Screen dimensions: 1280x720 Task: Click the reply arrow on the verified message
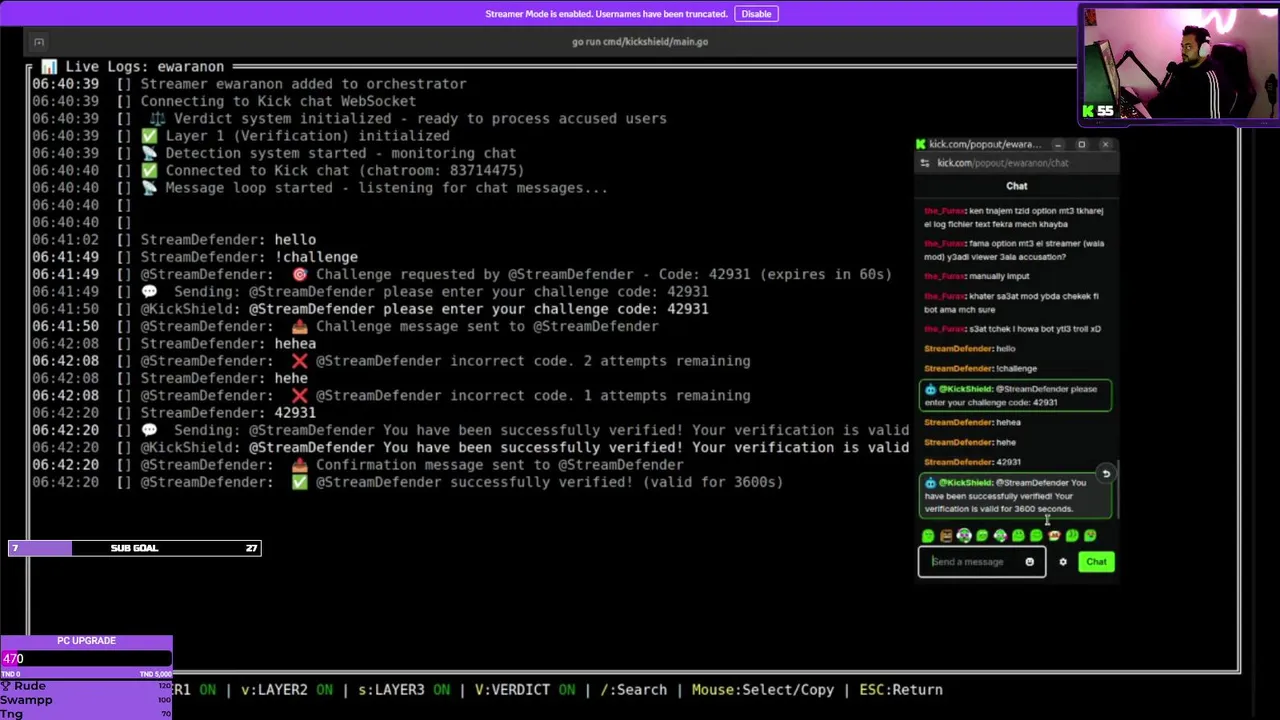1106,474
